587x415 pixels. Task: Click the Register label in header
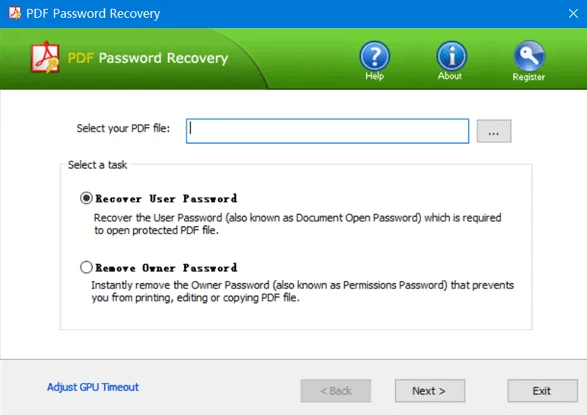529,77
